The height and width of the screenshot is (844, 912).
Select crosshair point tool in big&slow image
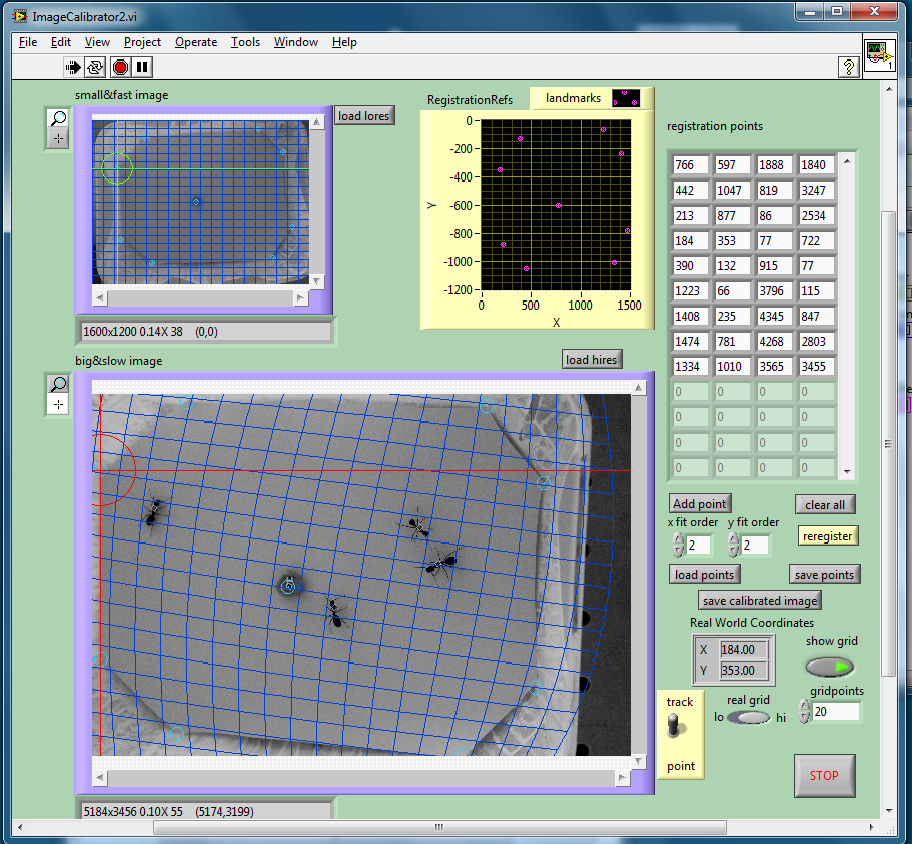point(59,404)
